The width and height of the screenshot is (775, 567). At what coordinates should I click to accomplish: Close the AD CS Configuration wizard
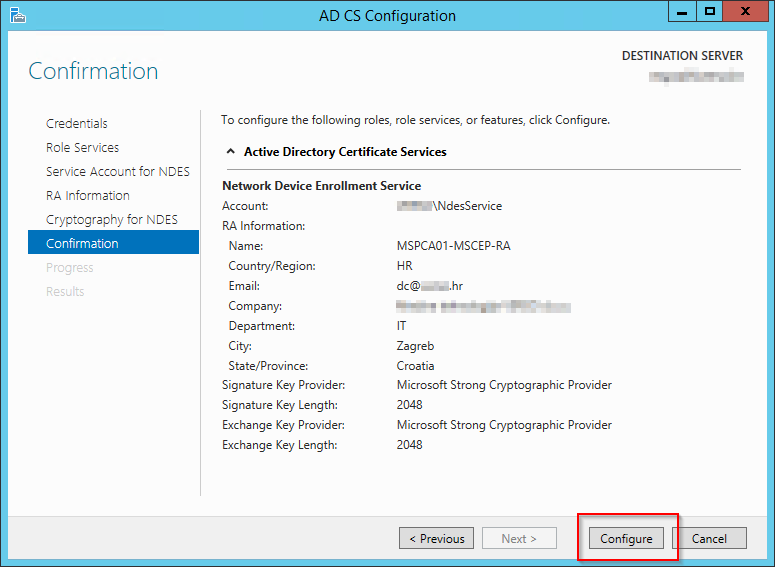click(x=746, y=12)
